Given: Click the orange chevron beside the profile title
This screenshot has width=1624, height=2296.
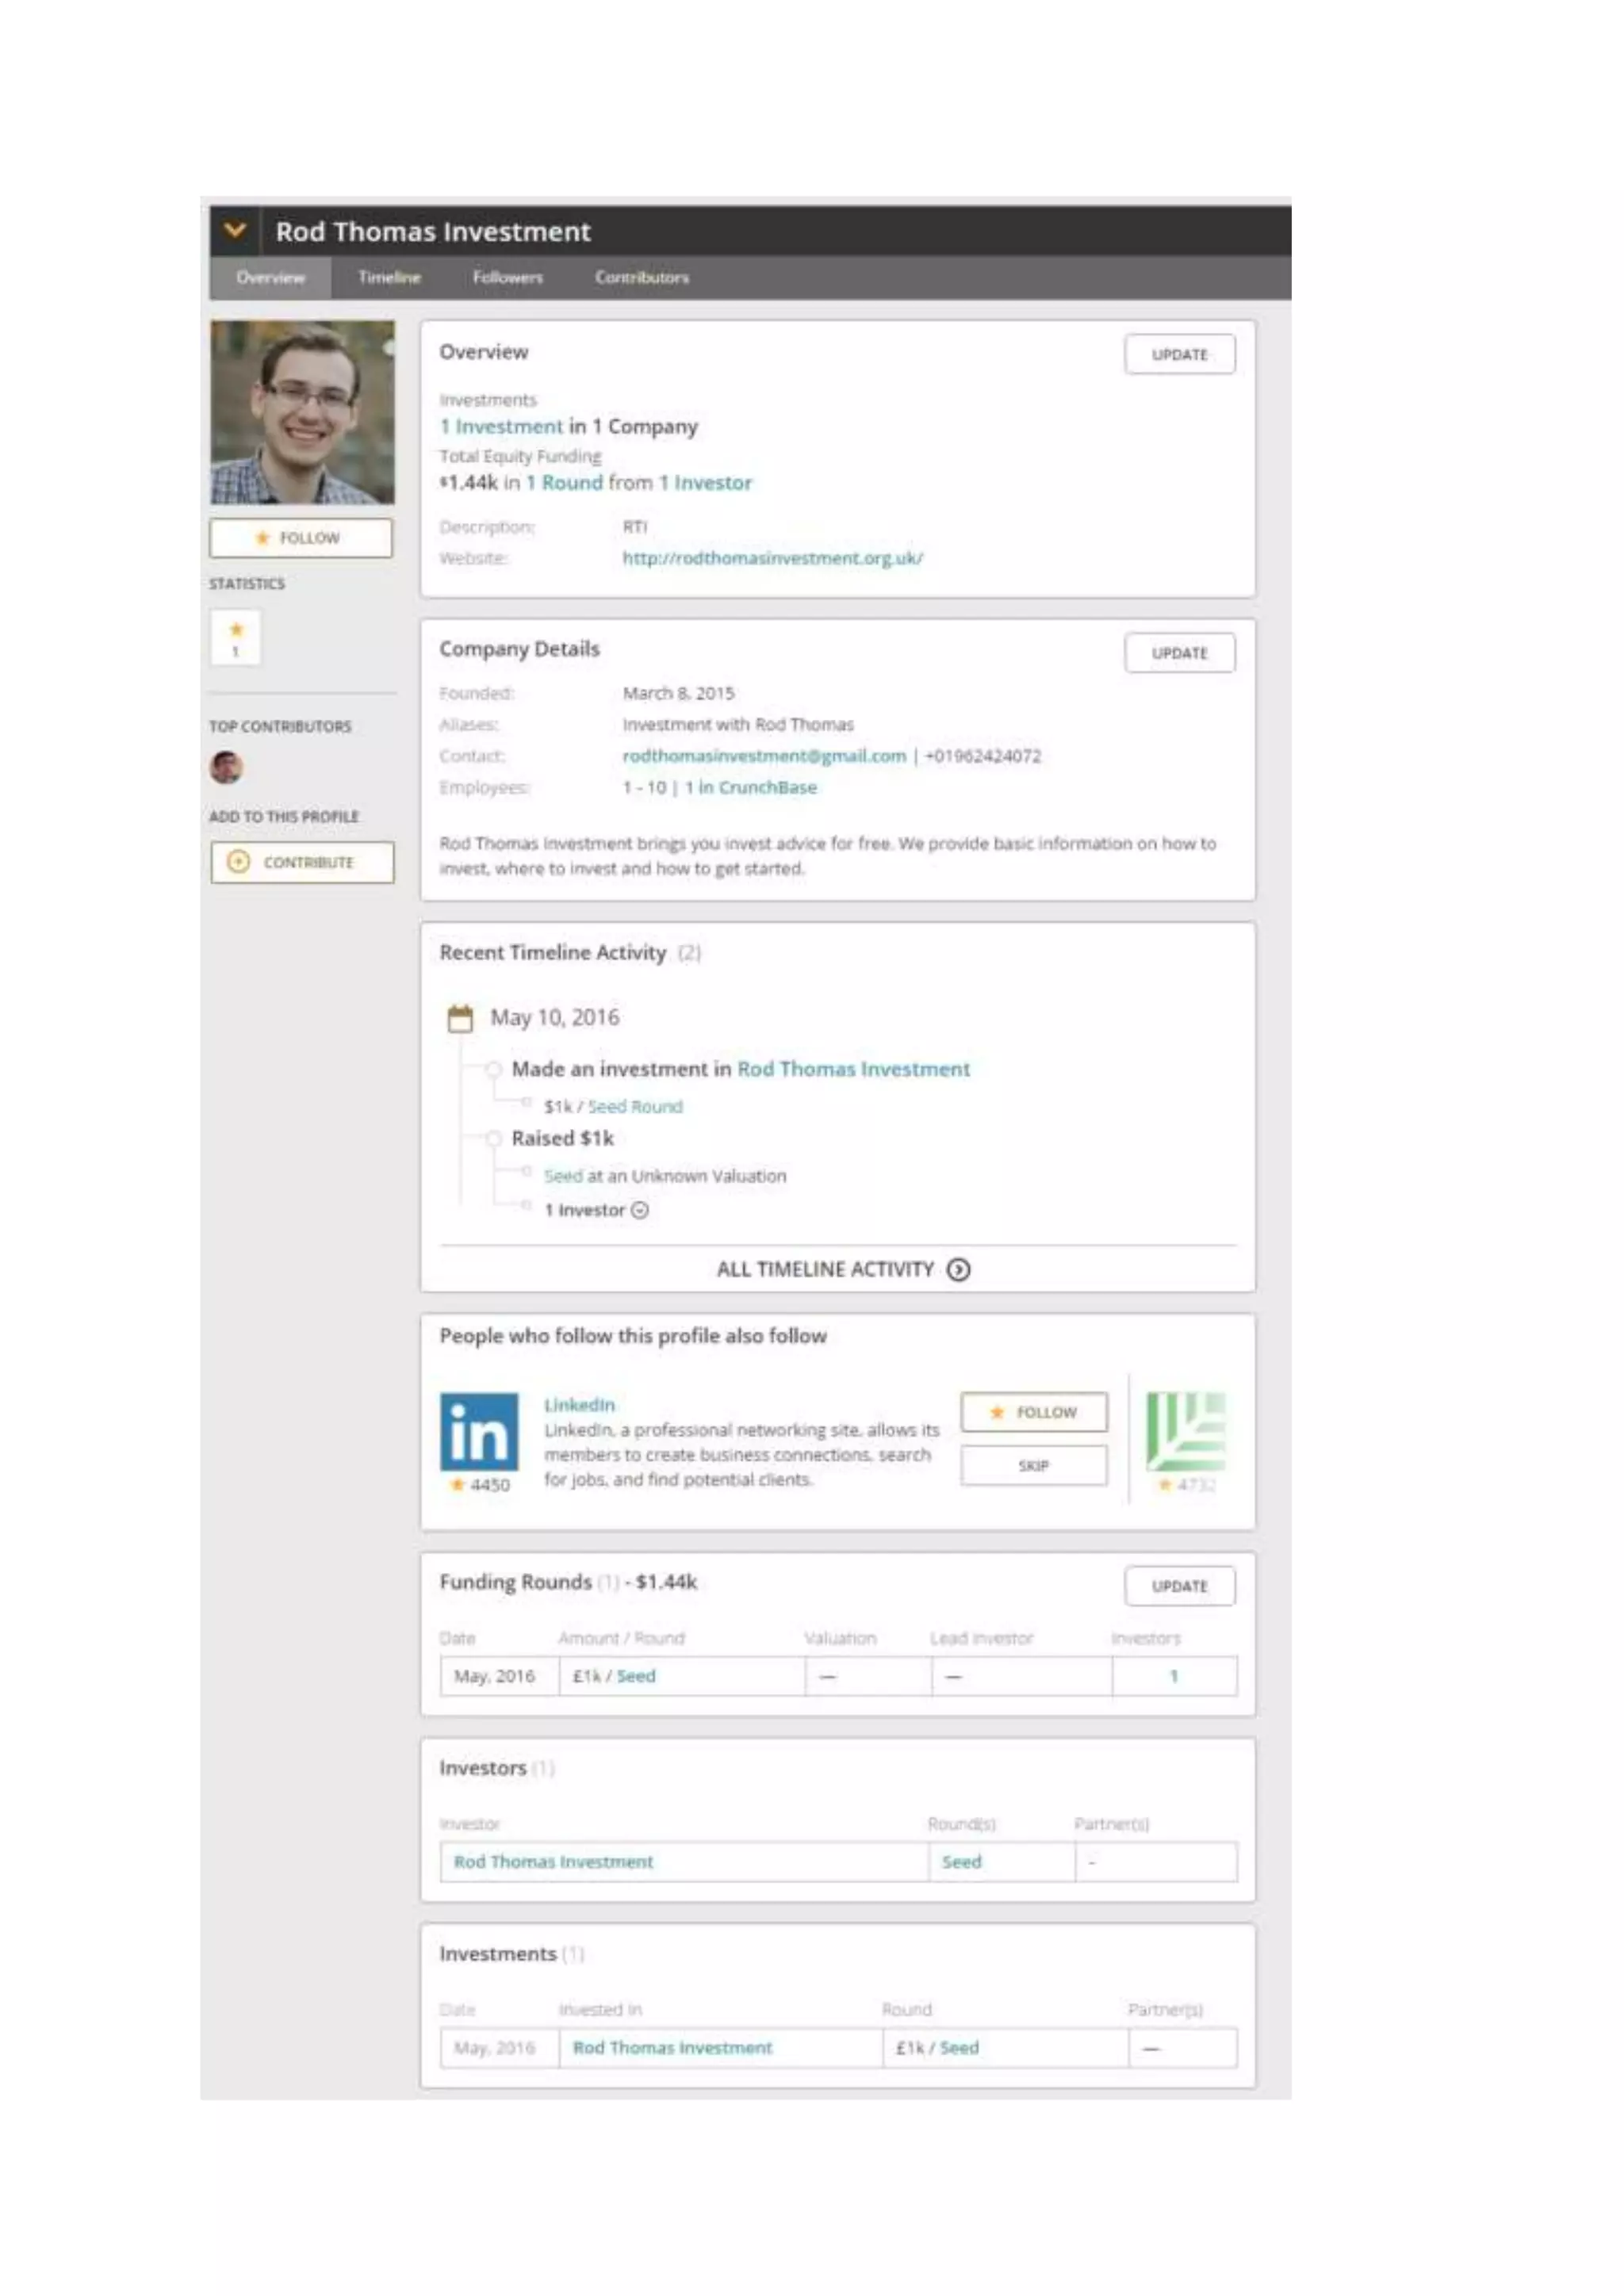Looking at the screenshot, I should (x=235, y=231).
